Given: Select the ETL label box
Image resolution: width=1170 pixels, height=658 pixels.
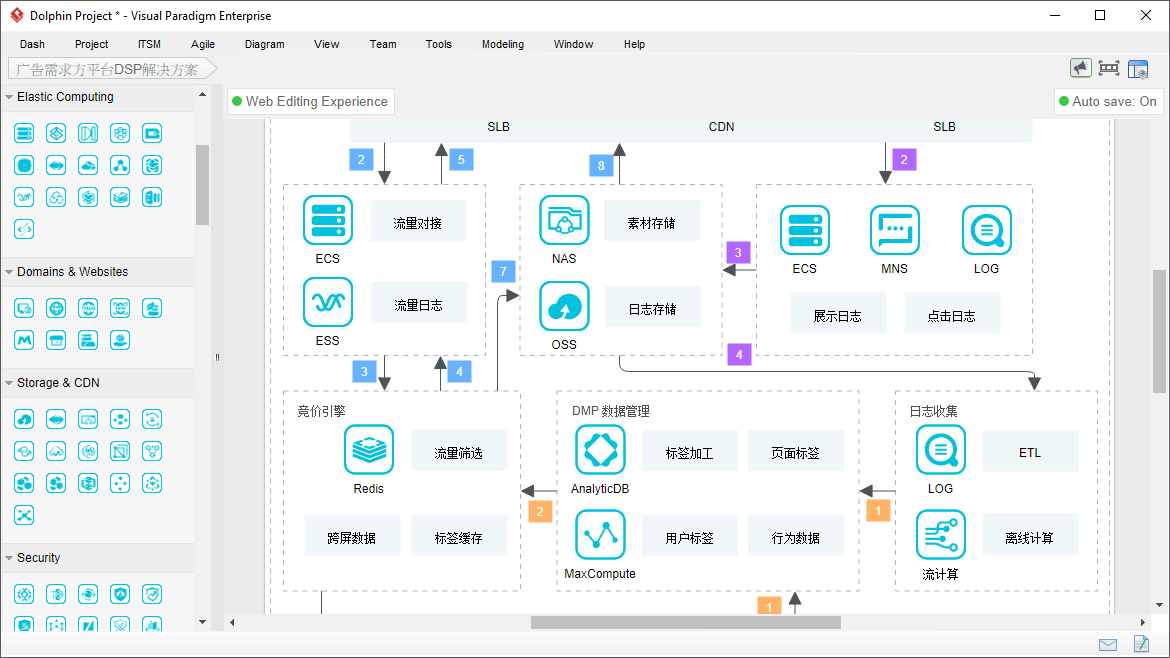Looking at the screenshot, I should pos(1030,451).
